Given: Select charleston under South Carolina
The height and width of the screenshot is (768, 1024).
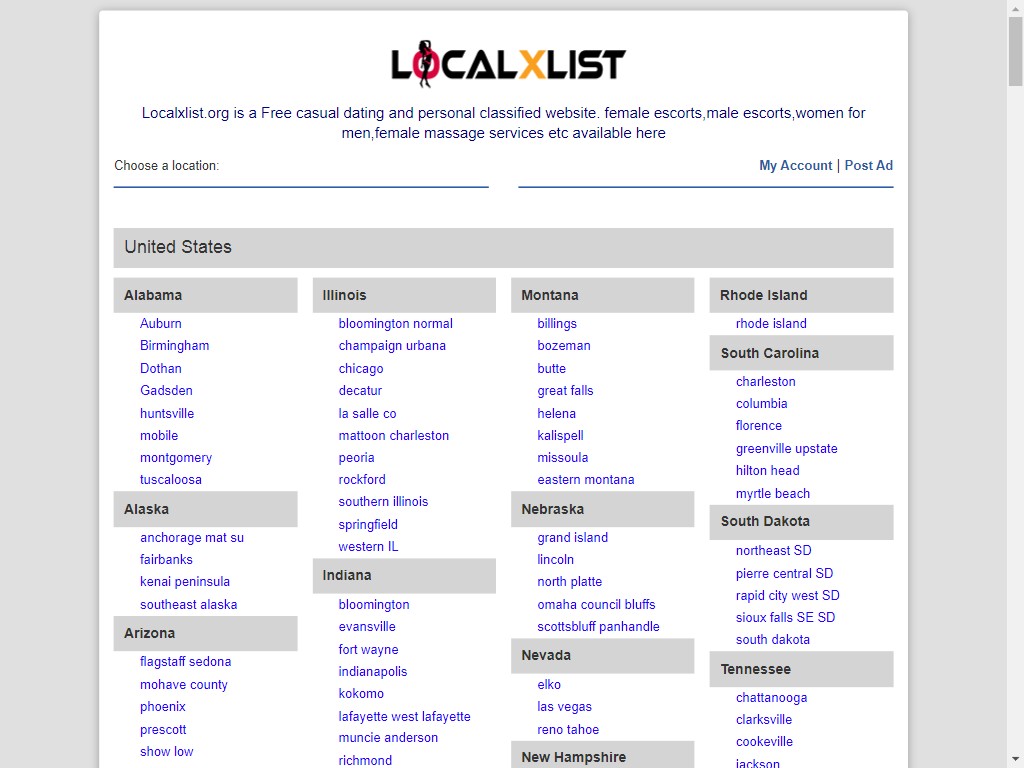Looking at the screenshot, I should point(765,381).
